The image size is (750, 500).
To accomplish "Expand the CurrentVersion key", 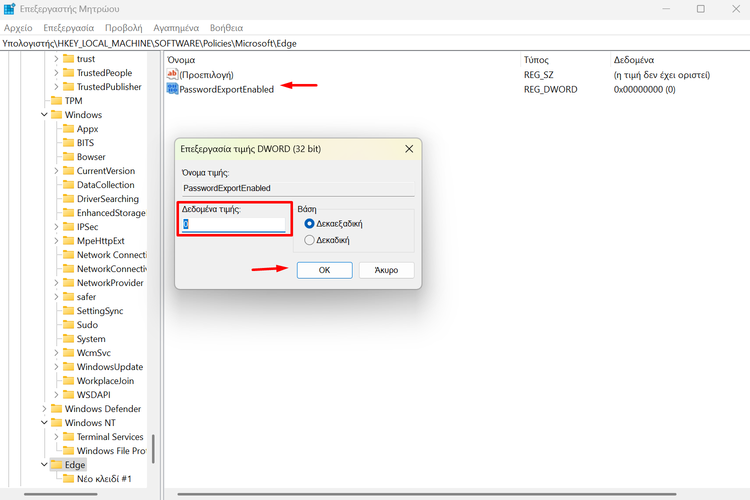I will point(56,171).
